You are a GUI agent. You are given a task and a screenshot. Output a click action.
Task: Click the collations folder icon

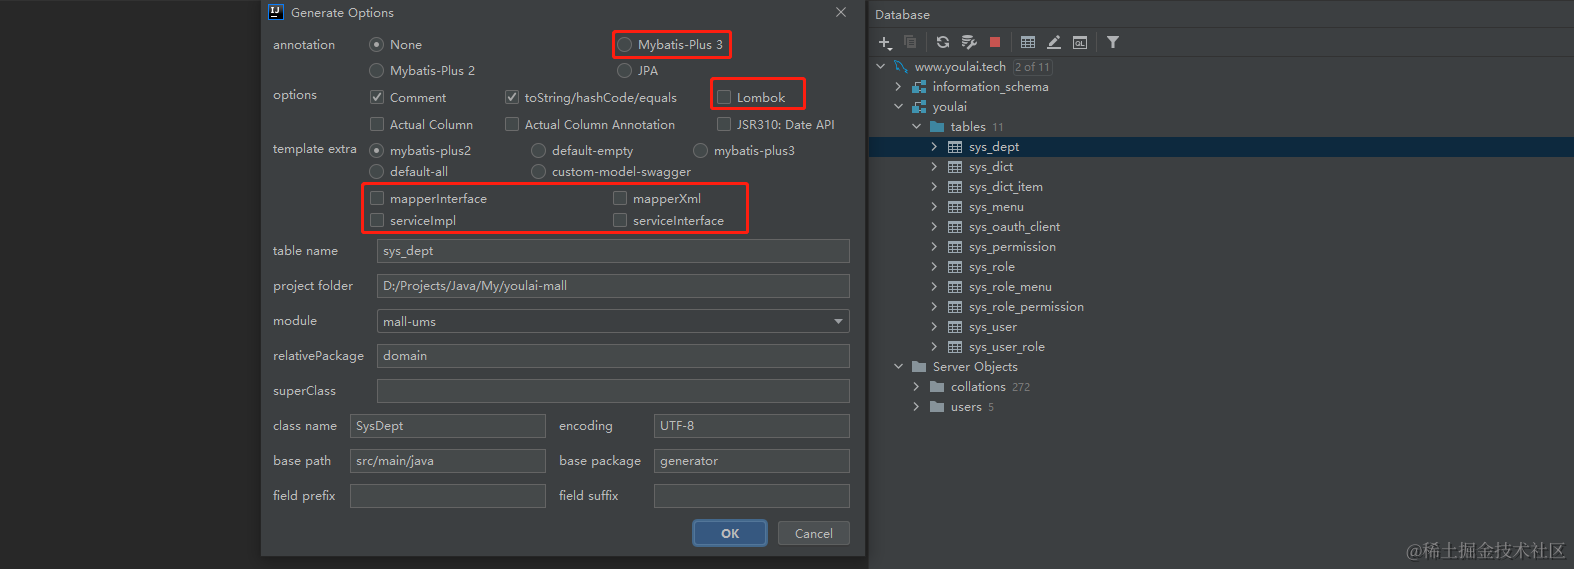coord(937,387)
